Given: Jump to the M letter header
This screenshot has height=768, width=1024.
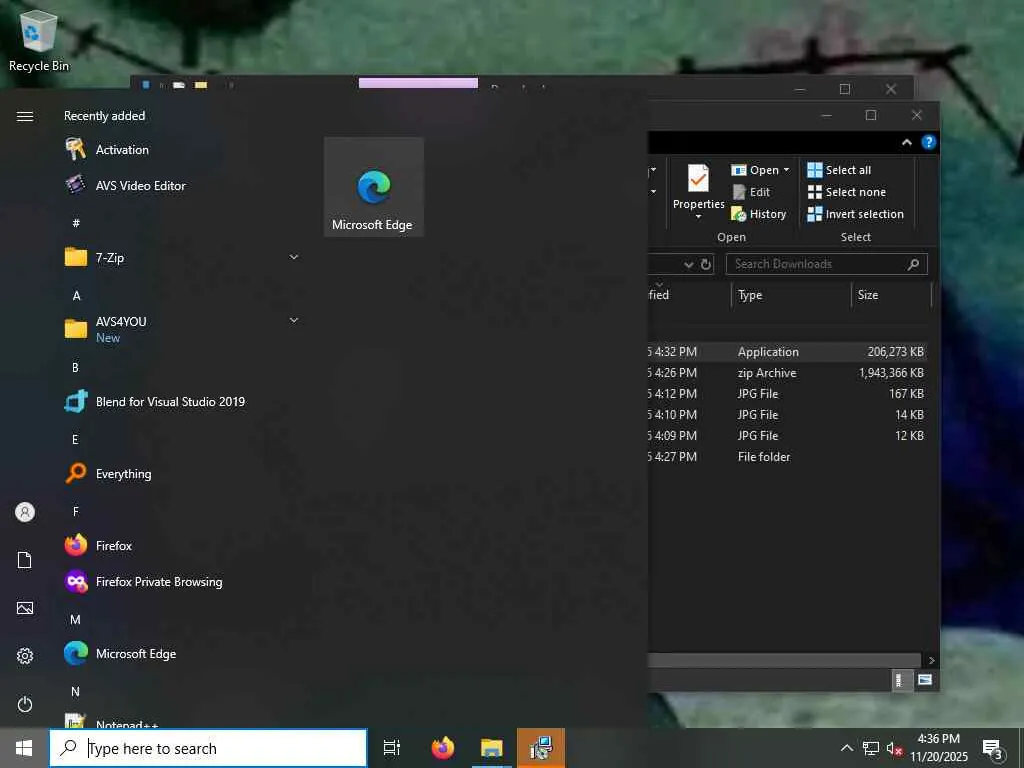Looking at the screenshot, I should [x=75, y=620].
